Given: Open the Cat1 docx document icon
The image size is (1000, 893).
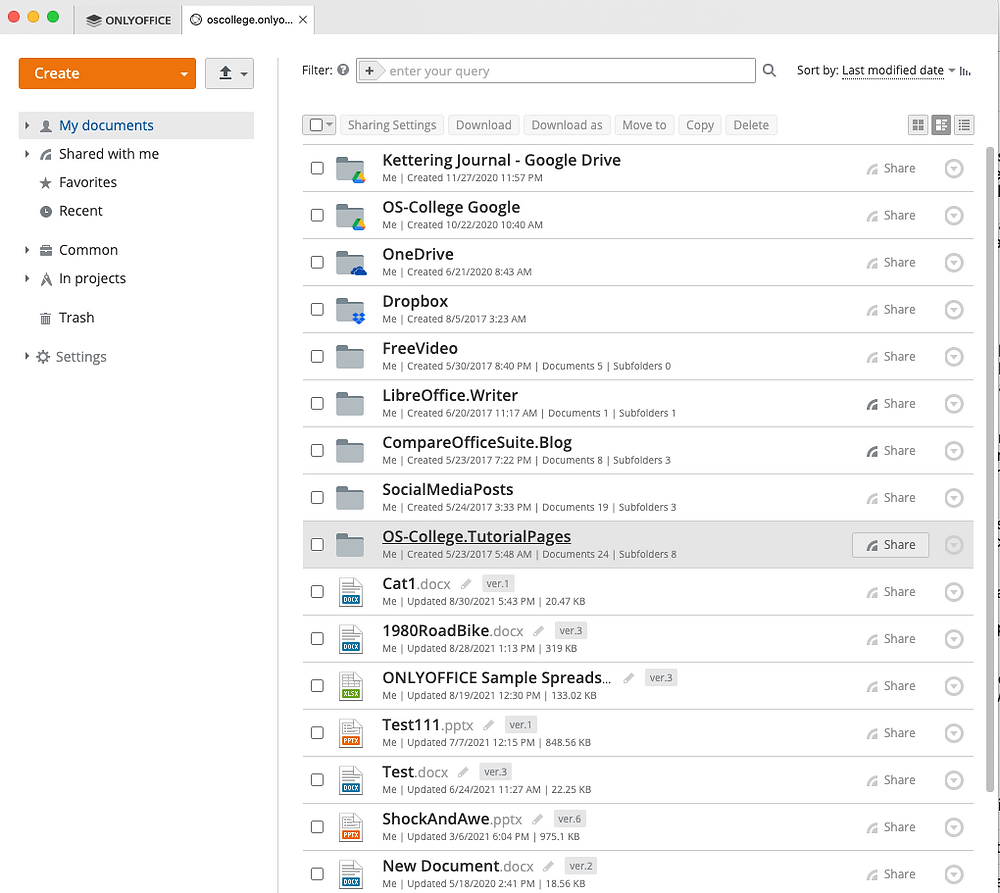Looking at the screenshot, I should pos(351,592).
